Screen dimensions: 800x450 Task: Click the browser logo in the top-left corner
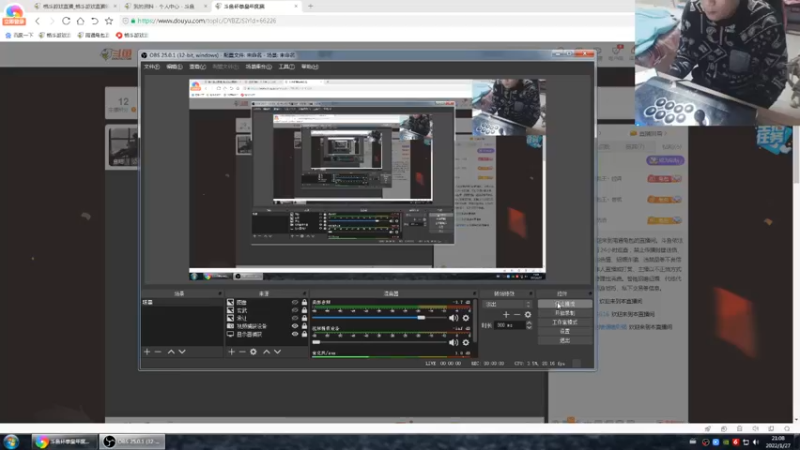point(14,14)
